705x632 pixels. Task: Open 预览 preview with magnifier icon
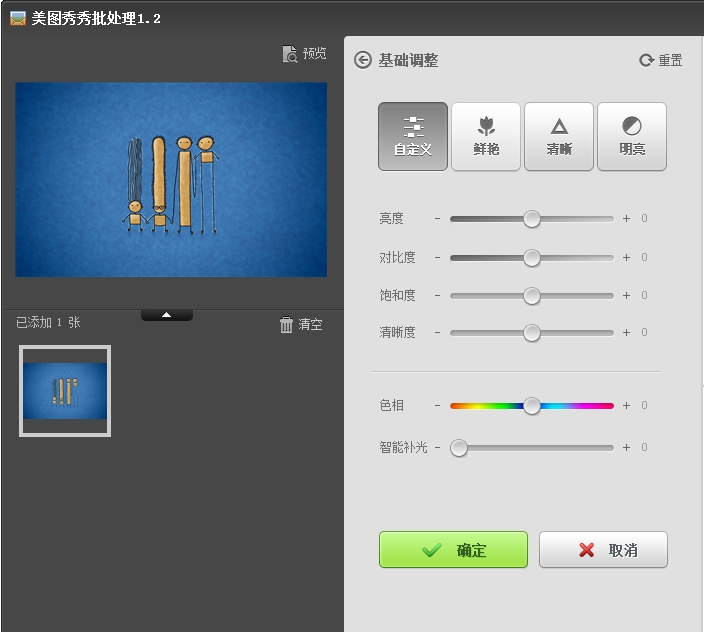tap(290, 54)
